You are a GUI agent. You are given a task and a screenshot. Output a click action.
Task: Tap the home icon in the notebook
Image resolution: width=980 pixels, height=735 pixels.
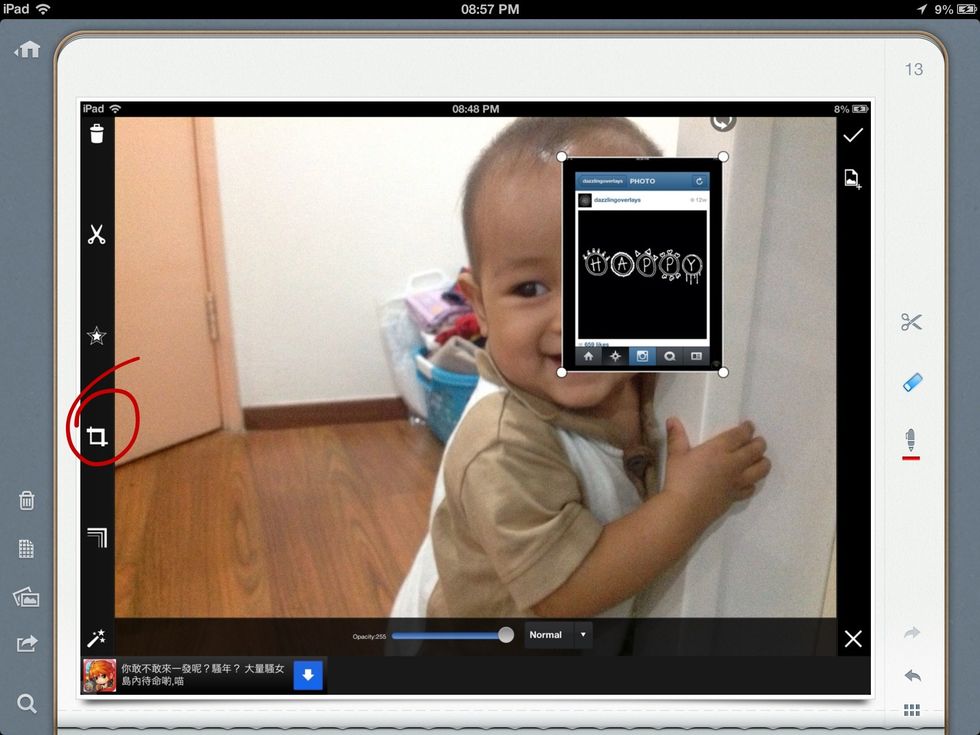tap(27, 49)
